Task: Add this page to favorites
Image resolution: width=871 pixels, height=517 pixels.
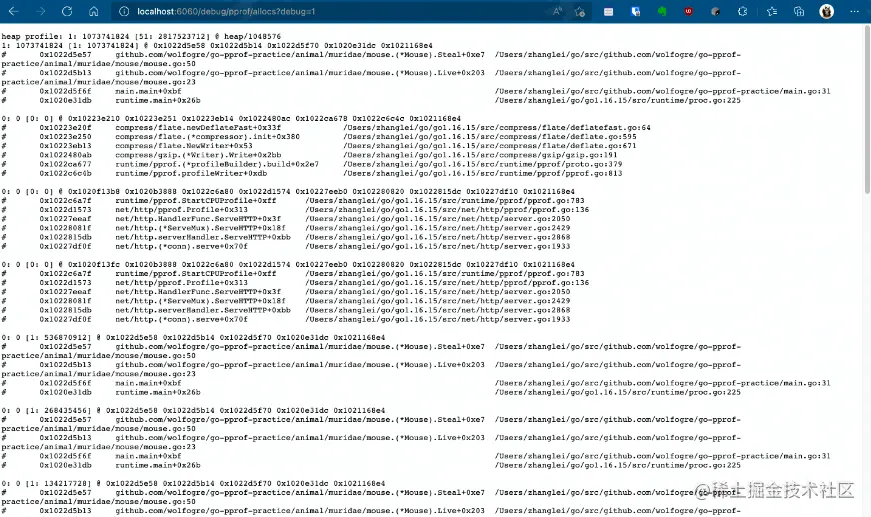Action: [x=579, y=11]
